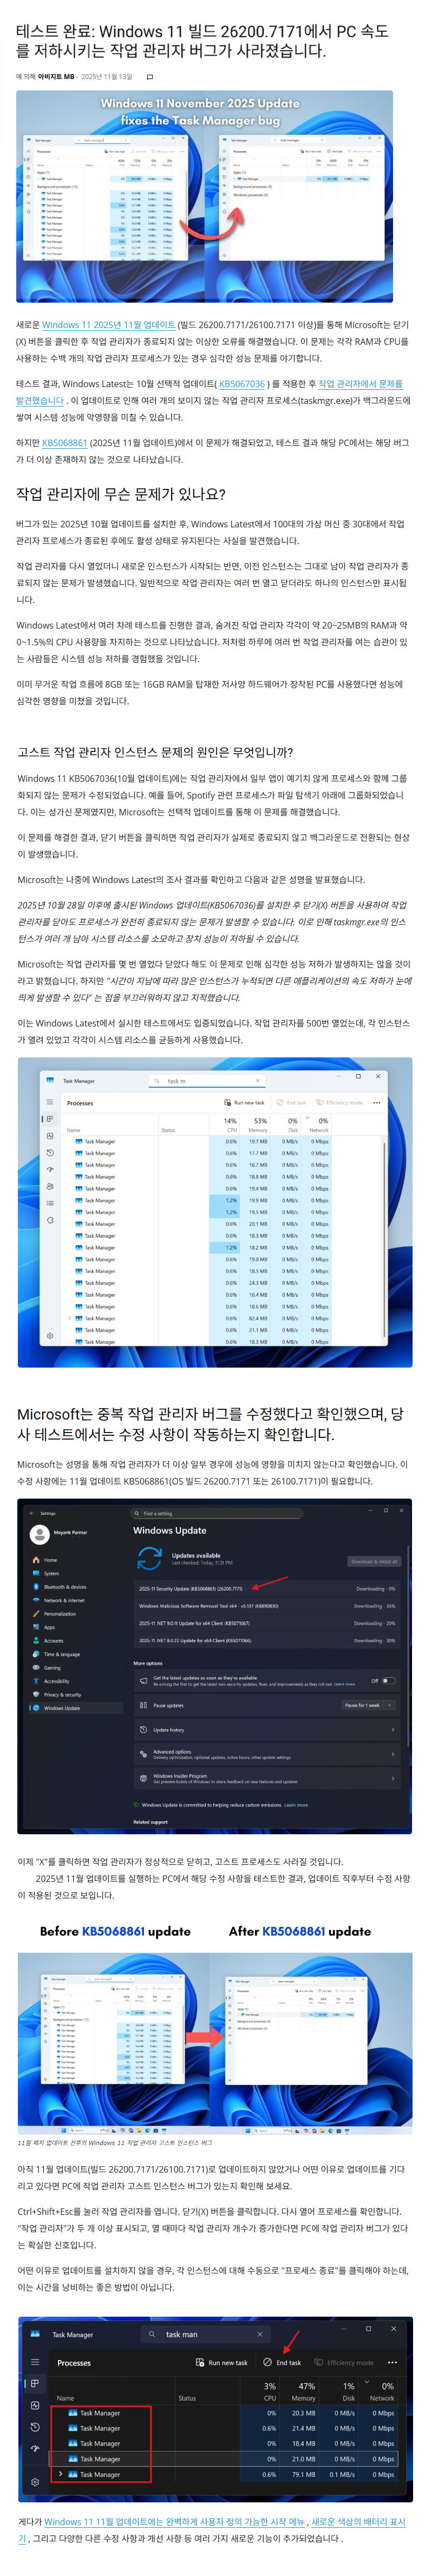The image size is (425, 2576).
Task: Select App history sidebar icon in bottom Task Manager screenshot
Action: tap(35, 2427)
